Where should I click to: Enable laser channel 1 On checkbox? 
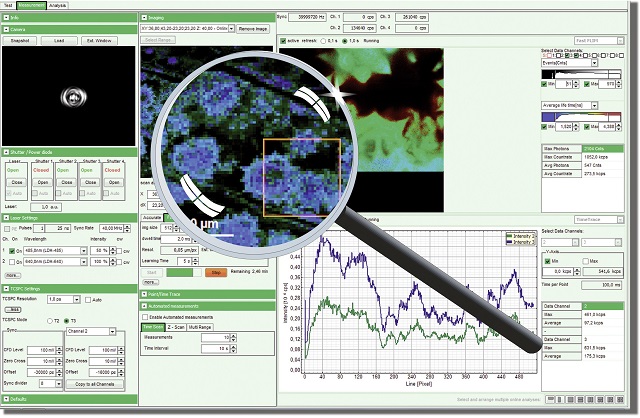click(12, 251)
